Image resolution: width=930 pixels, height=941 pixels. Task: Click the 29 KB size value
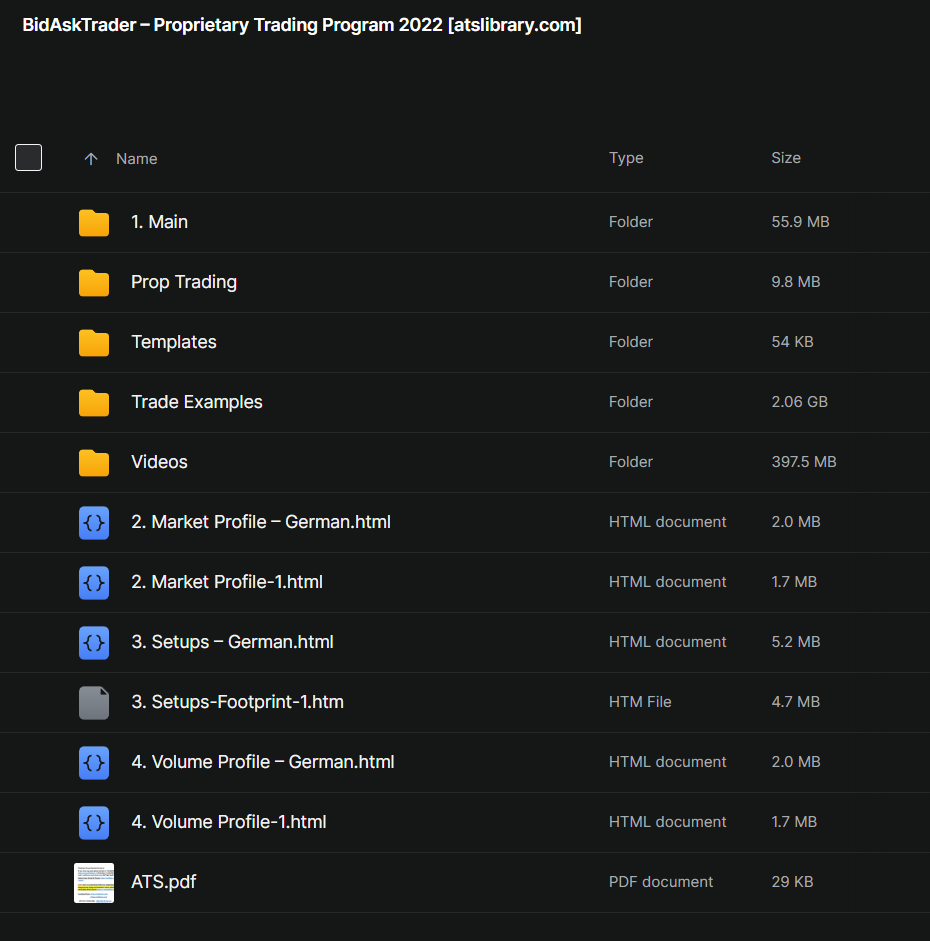792,882
